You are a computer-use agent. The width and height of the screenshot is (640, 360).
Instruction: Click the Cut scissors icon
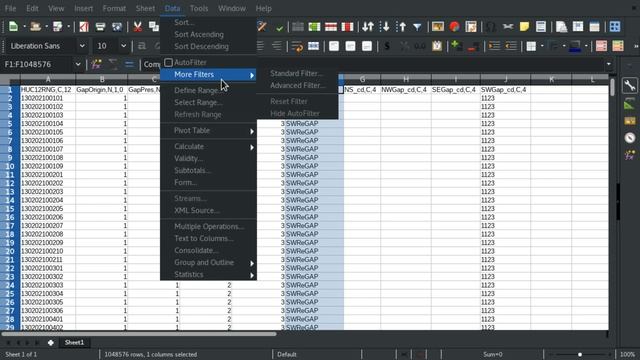click(x=138, y=27)
